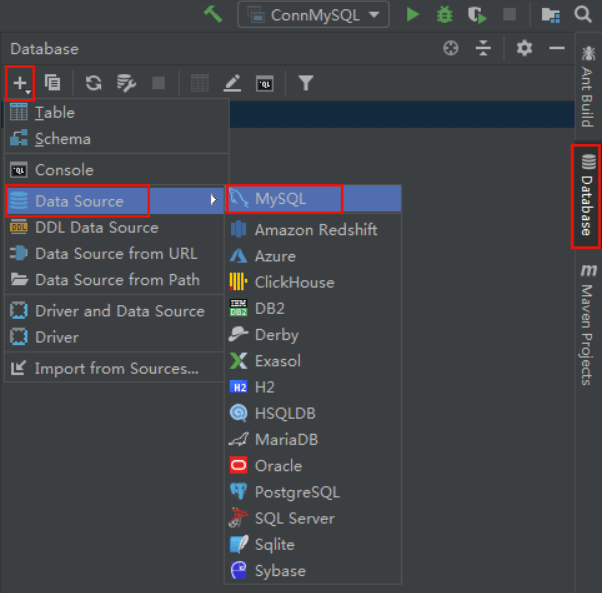Click the gray stop square in the top toolbar
Screen dimensions: 603x593
509,15
